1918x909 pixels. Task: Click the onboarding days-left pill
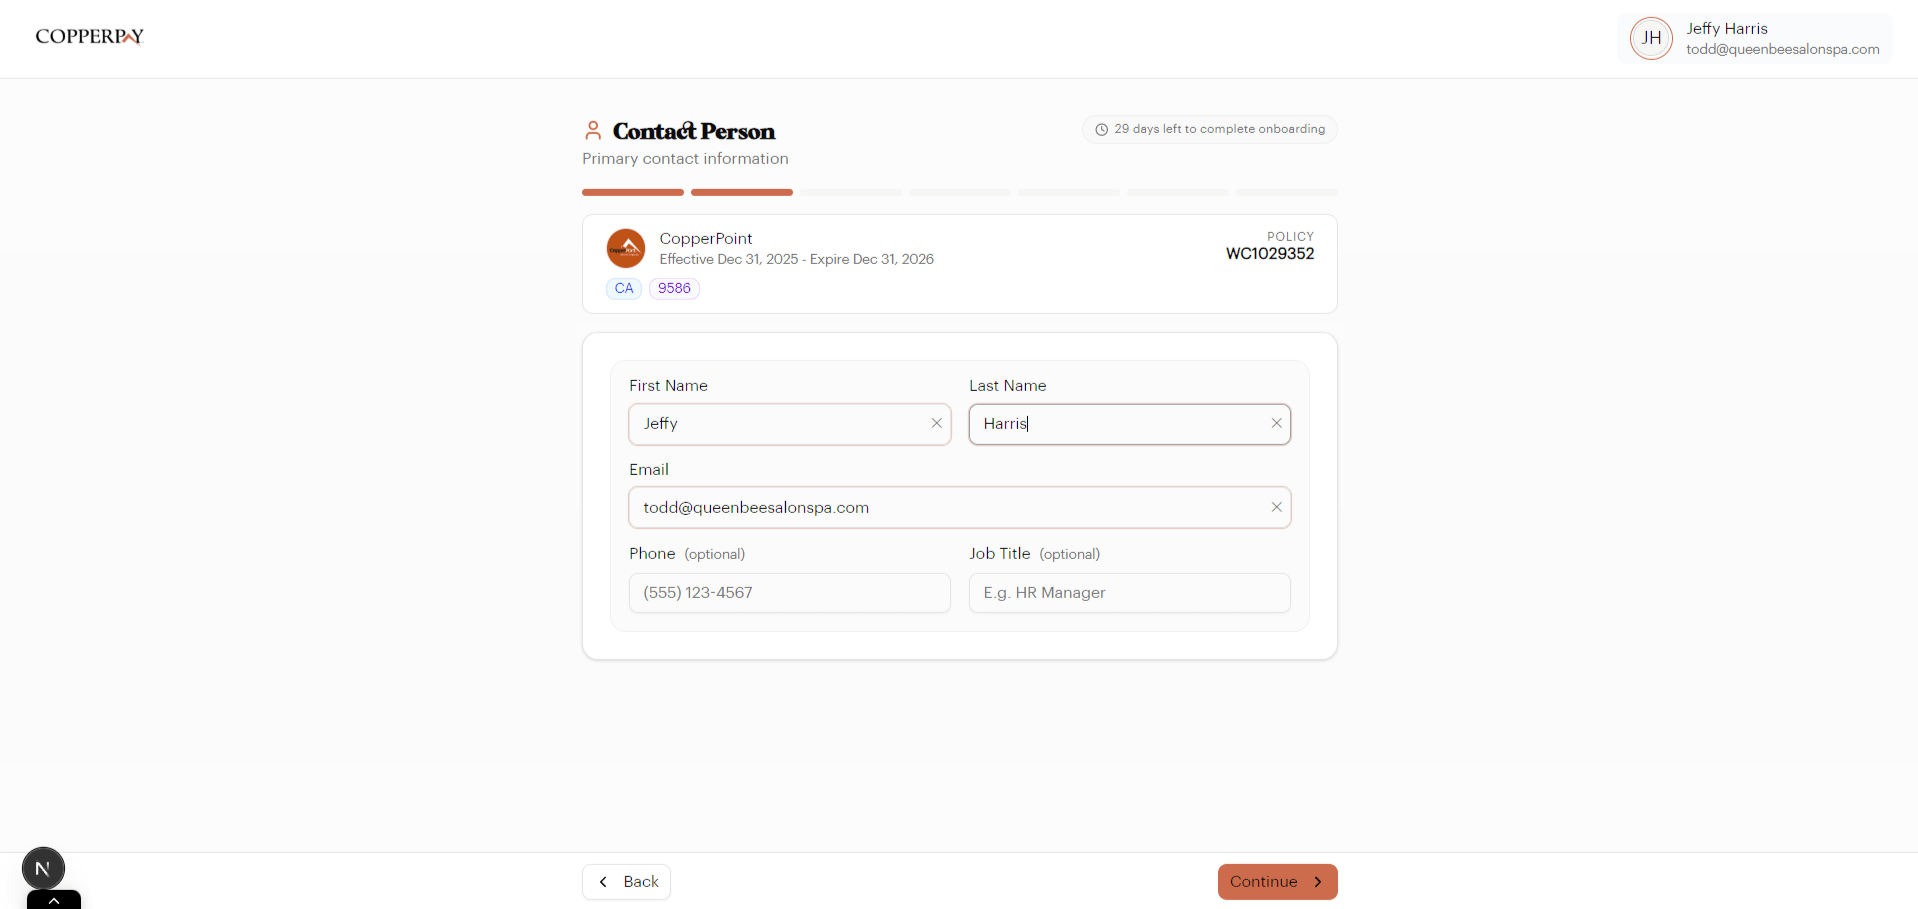(1209, 129)
